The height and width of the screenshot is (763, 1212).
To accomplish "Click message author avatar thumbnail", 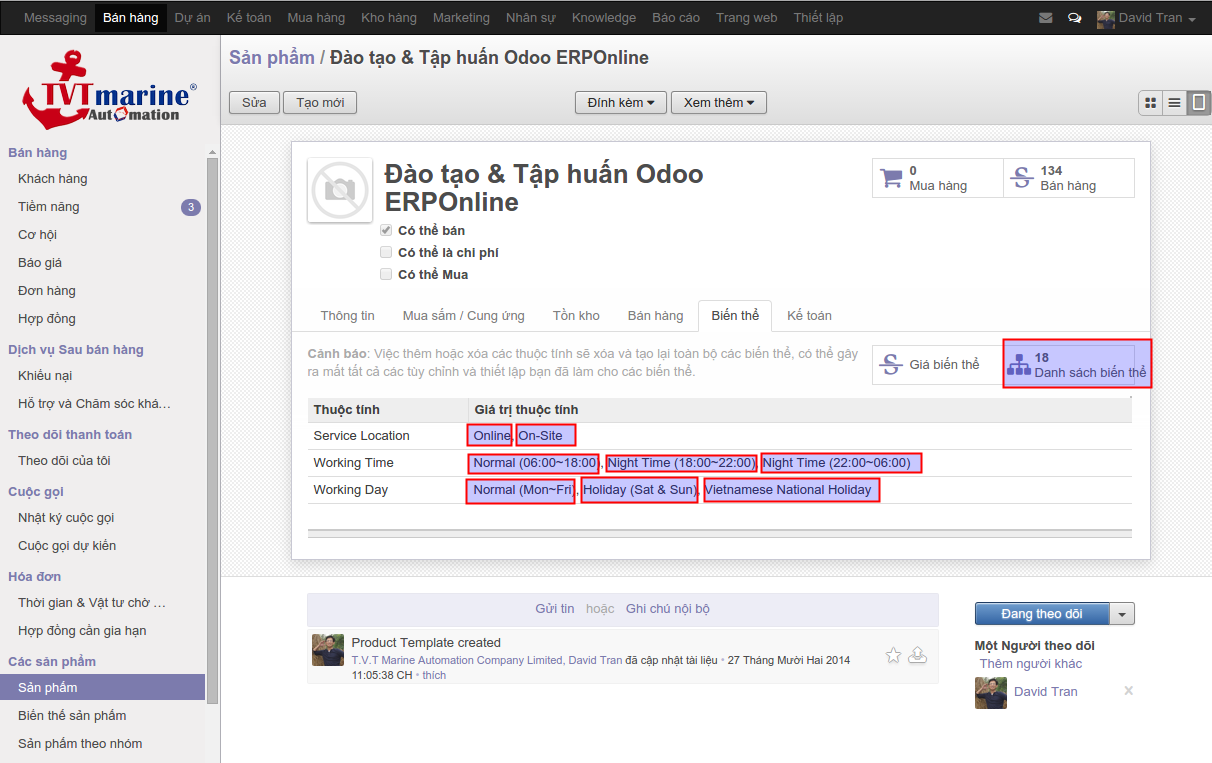I will pyautogui.click(x=328, y=650).
